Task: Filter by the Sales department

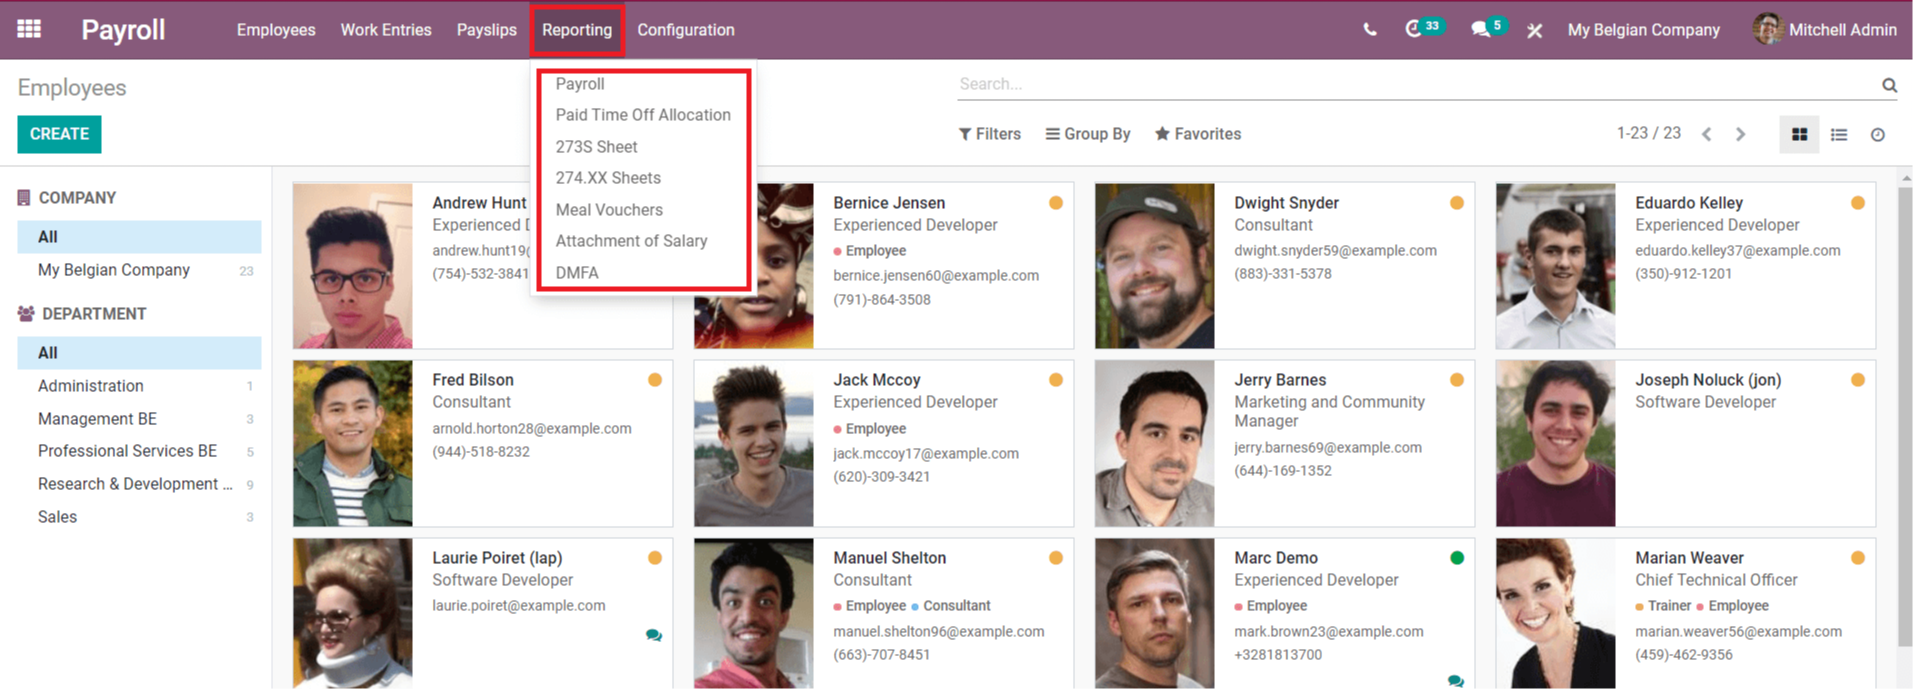Action: 57,517
